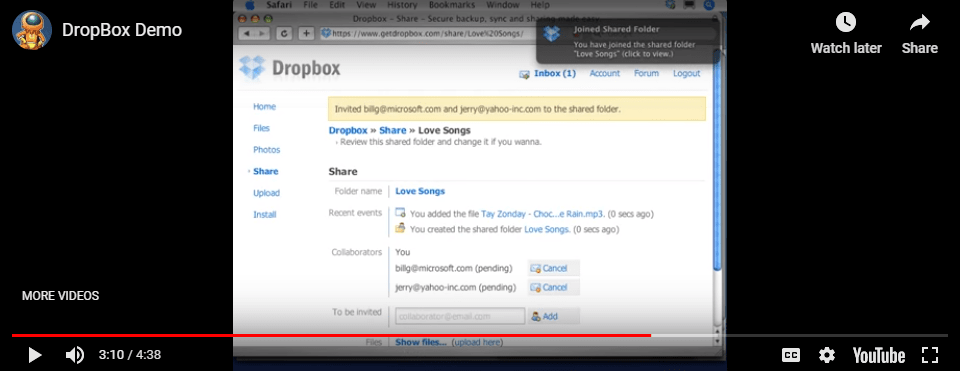Enter fullscreen mode

(x=930, y=355)
